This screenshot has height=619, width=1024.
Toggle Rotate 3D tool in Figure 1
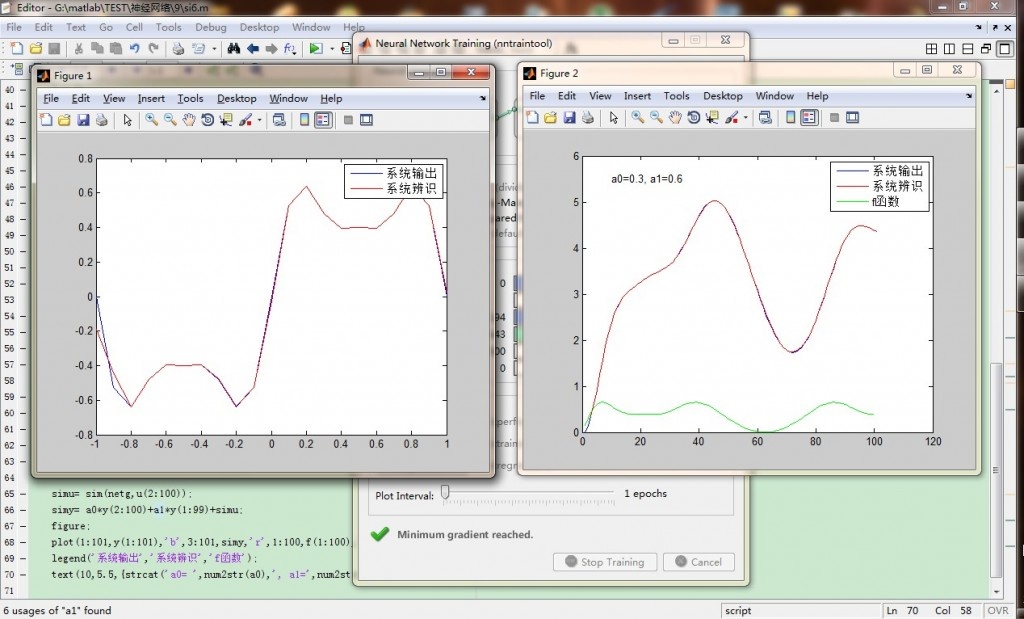[208, 120]
